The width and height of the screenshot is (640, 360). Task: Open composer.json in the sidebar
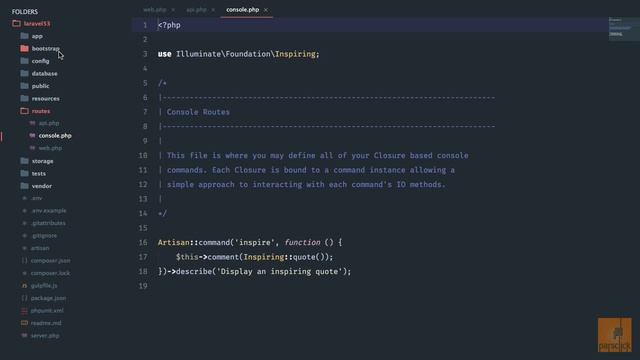click(x=51, y=261)
